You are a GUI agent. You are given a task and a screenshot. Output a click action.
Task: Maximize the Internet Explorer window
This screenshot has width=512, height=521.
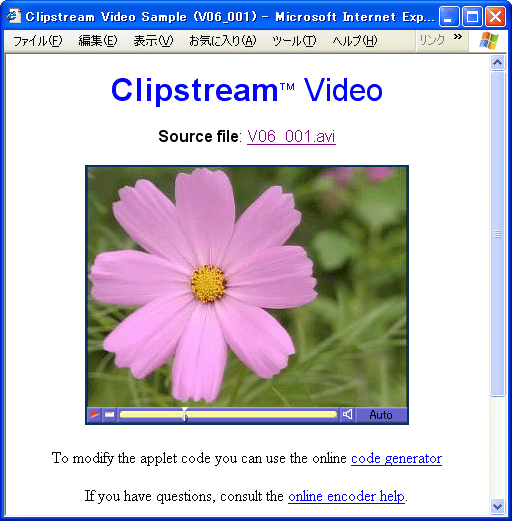(472, 16)
